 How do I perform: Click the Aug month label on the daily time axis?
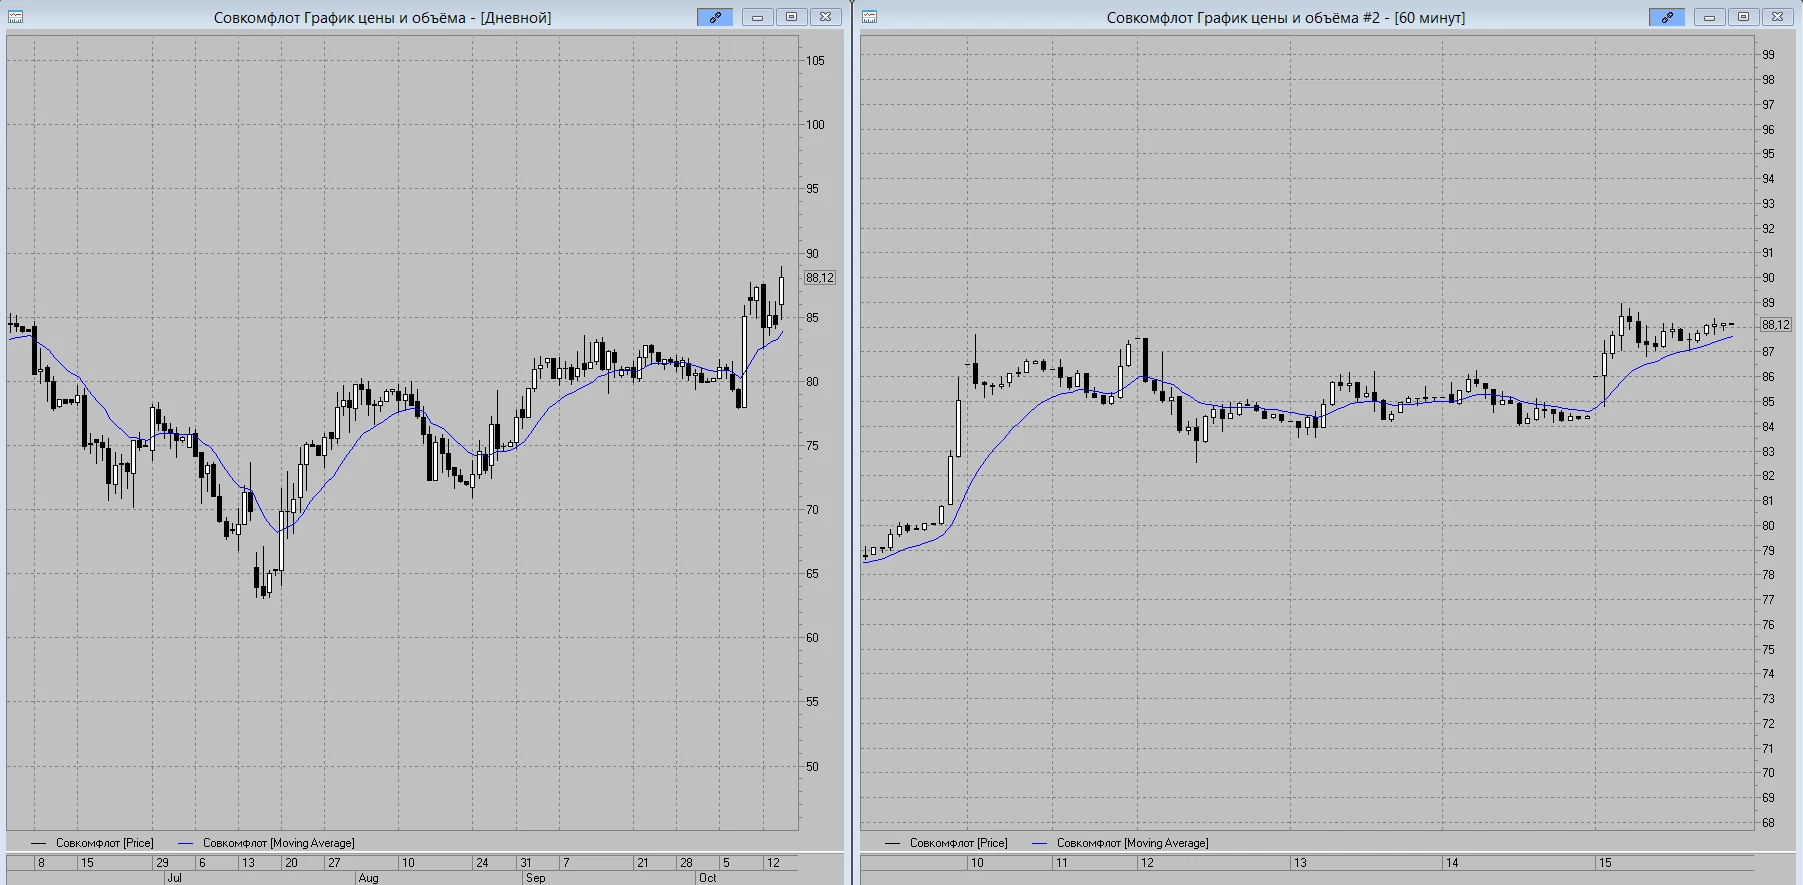click(x=368, y=878)
